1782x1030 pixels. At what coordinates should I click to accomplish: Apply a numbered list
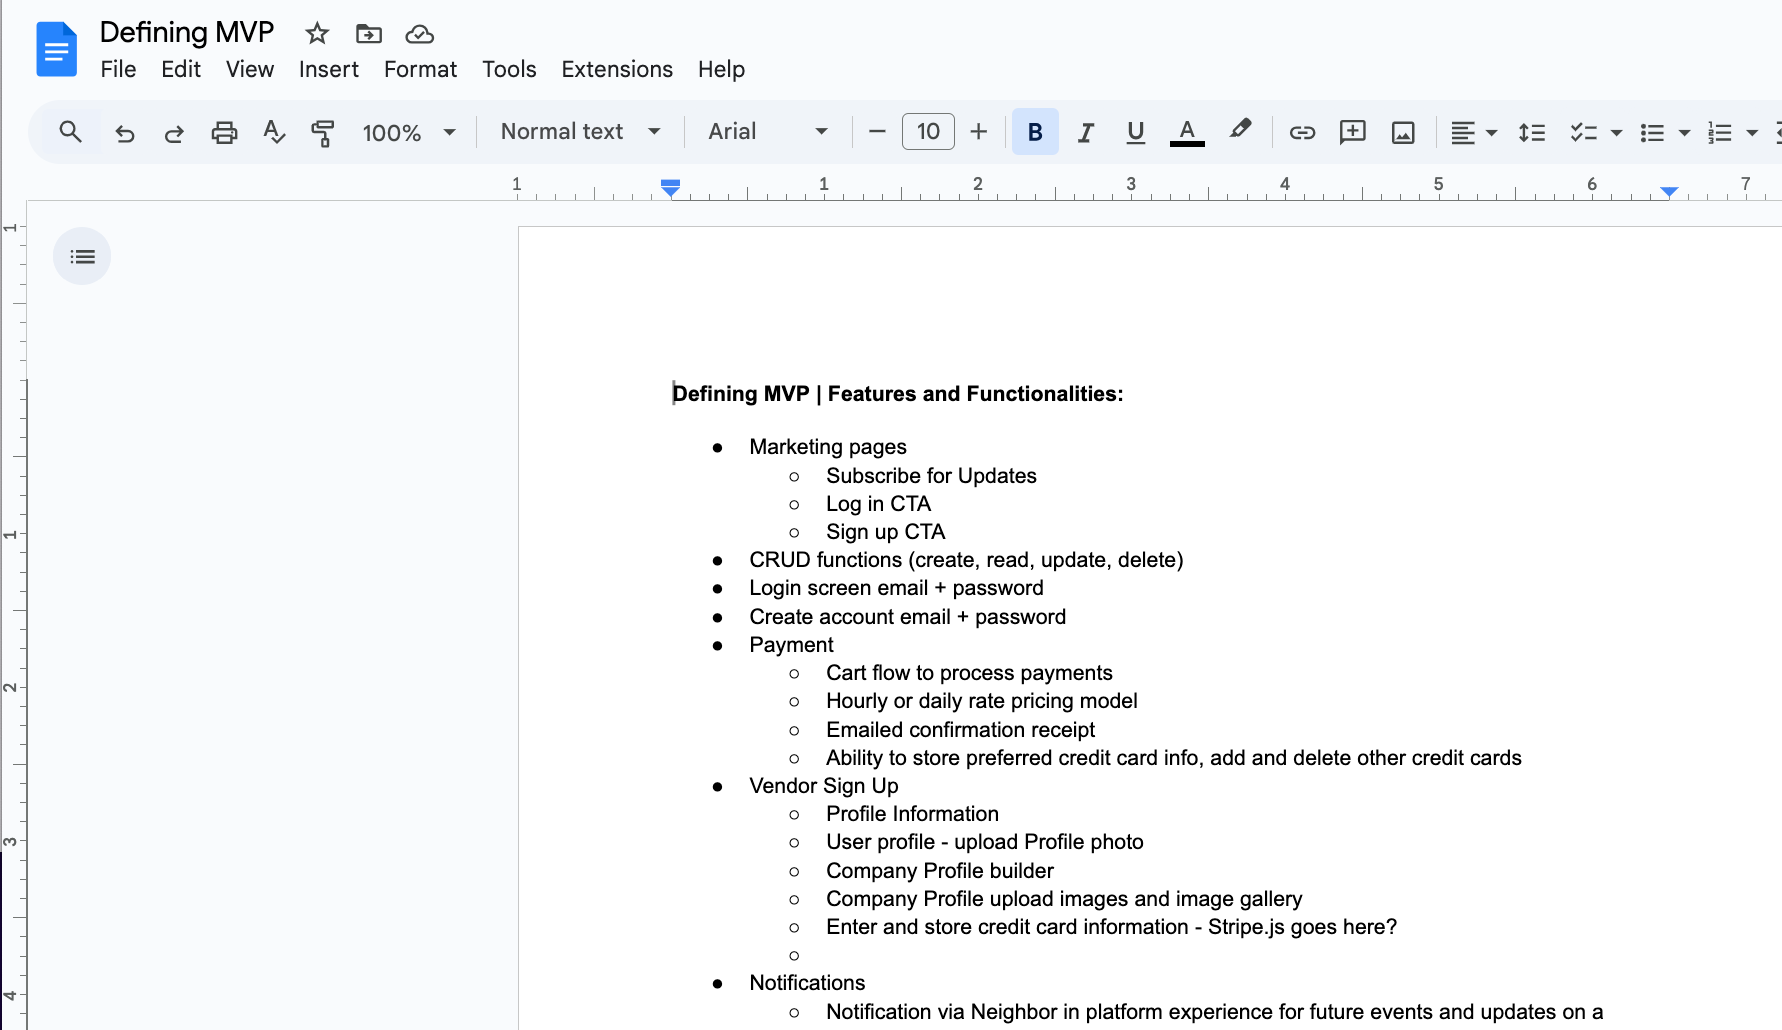pos(1719,132)
